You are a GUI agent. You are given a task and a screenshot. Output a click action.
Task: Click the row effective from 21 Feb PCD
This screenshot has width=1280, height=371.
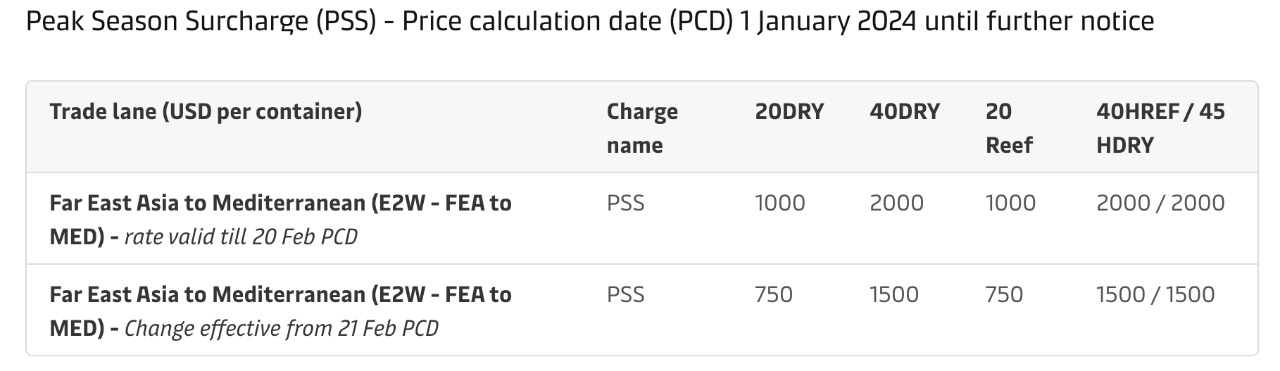point(641,310)
